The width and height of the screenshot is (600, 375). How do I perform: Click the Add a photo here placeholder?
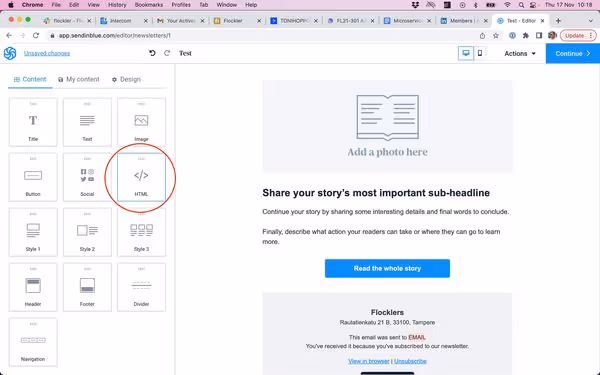tap(387, 127)
